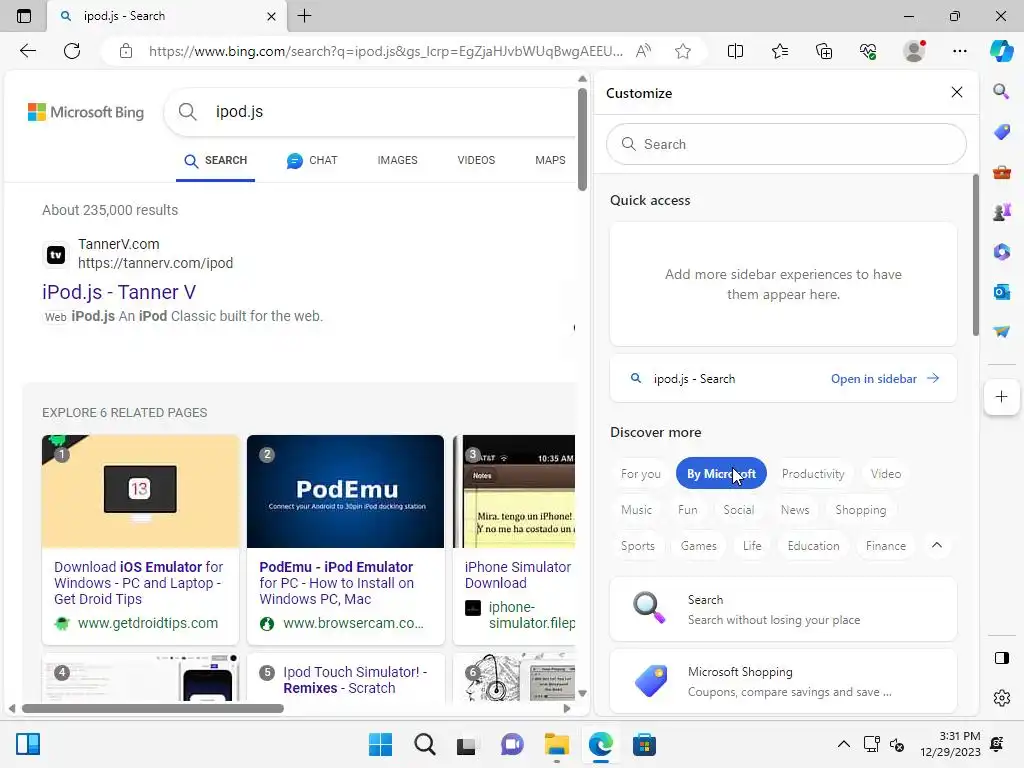Close the ipod.js - Search tab

pyautogui.click(x=272, y=16)
